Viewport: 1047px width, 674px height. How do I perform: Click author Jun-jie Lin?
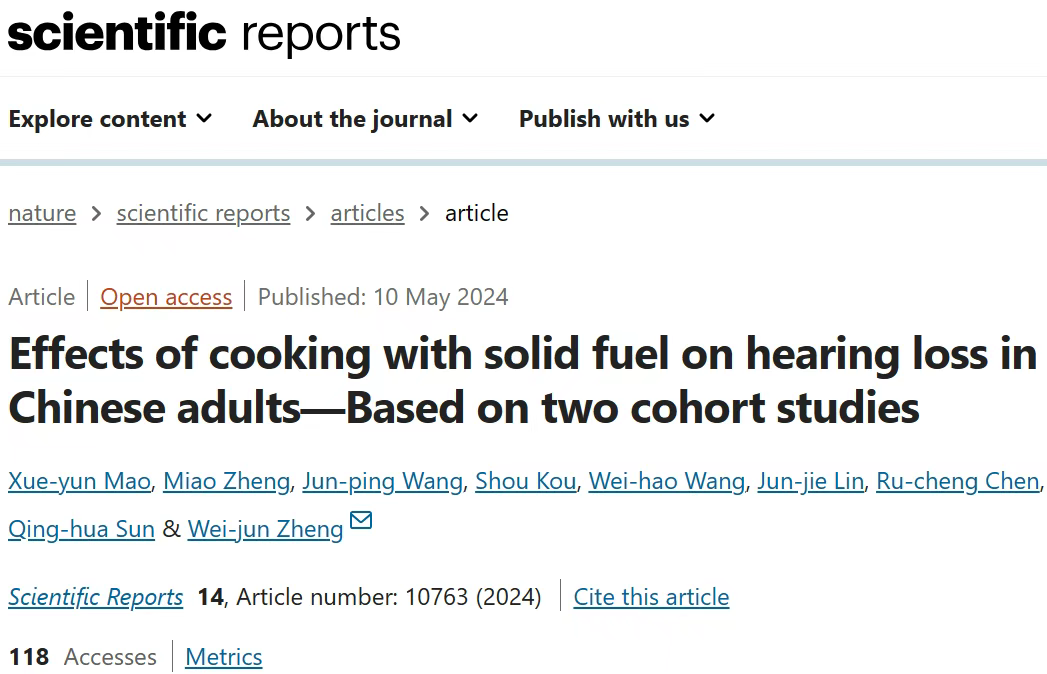811,481
